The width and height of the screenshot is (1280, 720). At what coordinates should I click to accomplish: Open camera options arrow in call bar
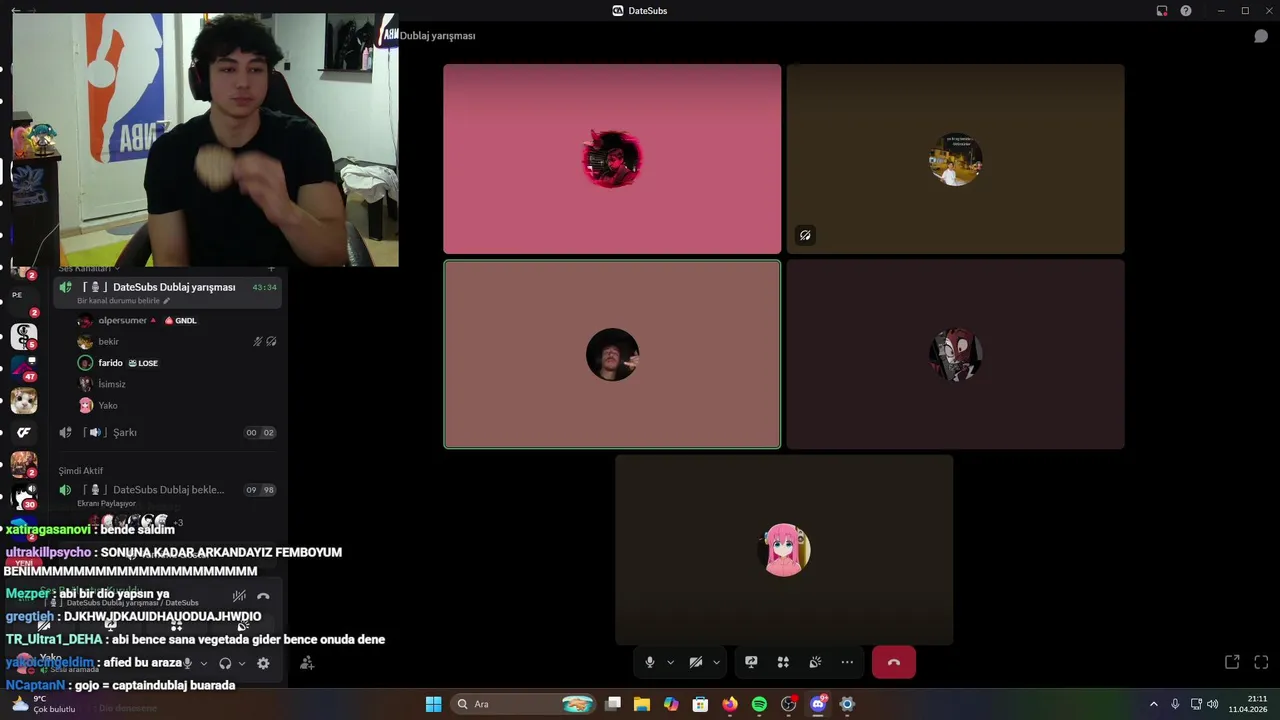click(716, 662)
